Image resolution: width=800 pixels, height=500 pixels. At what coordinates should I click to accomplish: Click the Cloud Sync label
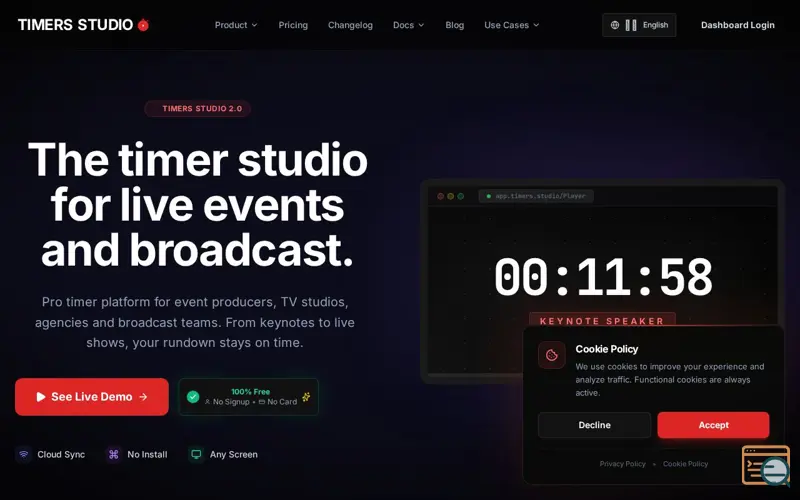pos(61,454)
